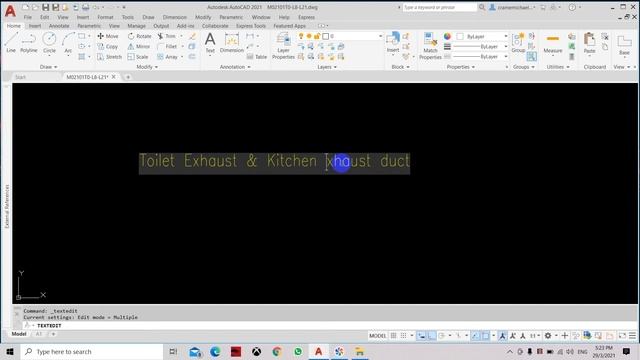Click the large Text annotation tool
The width and height of the screenshot is (640, 360).
tap(210, 42)
